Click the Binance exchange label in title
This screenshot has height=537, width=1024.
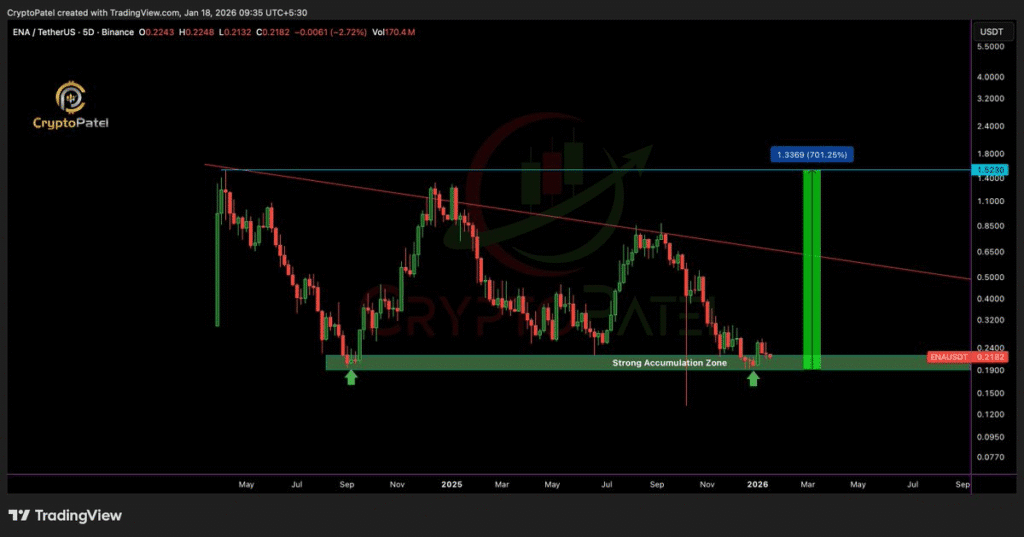(x=118, y=32)
